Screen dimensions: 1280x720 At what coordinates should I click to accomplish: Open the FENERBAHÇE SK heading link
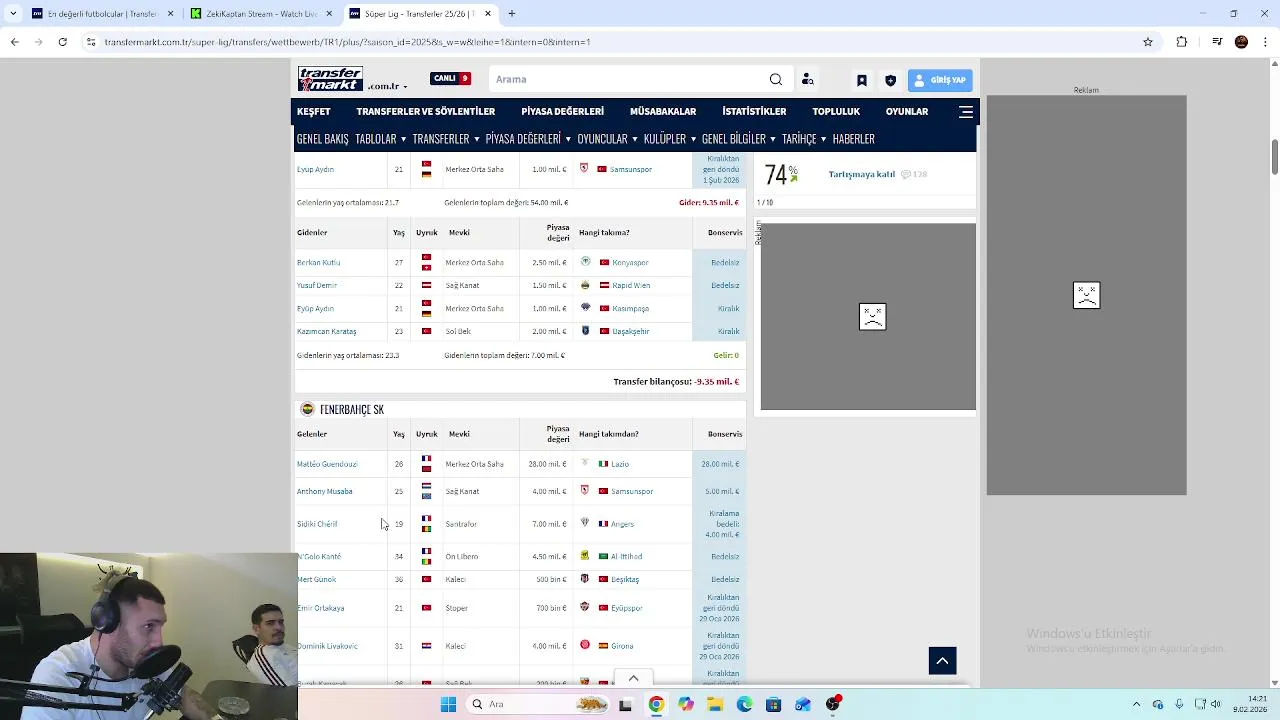click(x=351, y=409)
